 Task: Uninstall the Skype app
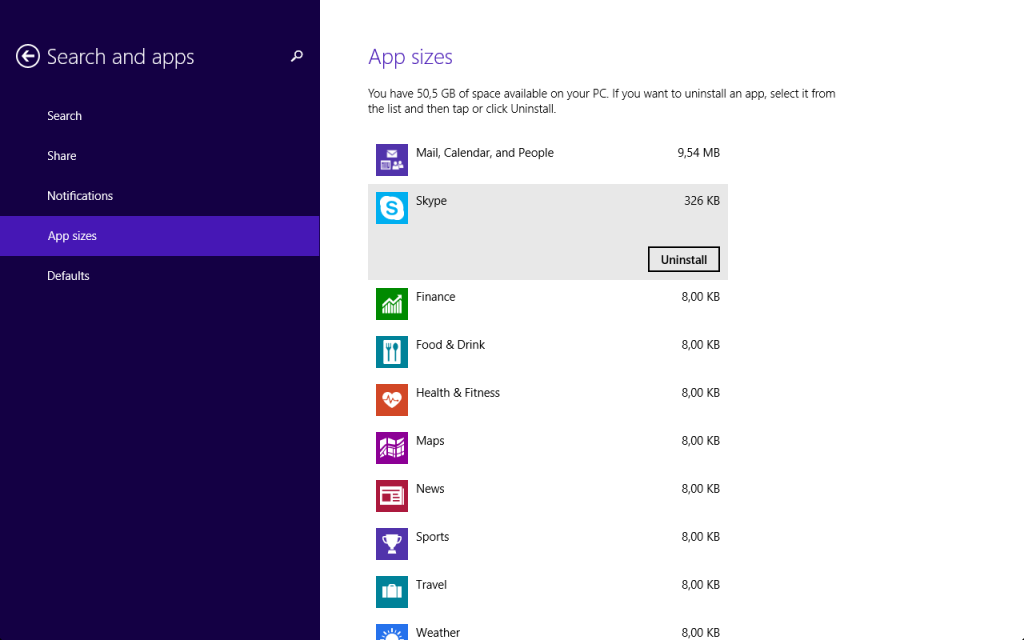684,259
